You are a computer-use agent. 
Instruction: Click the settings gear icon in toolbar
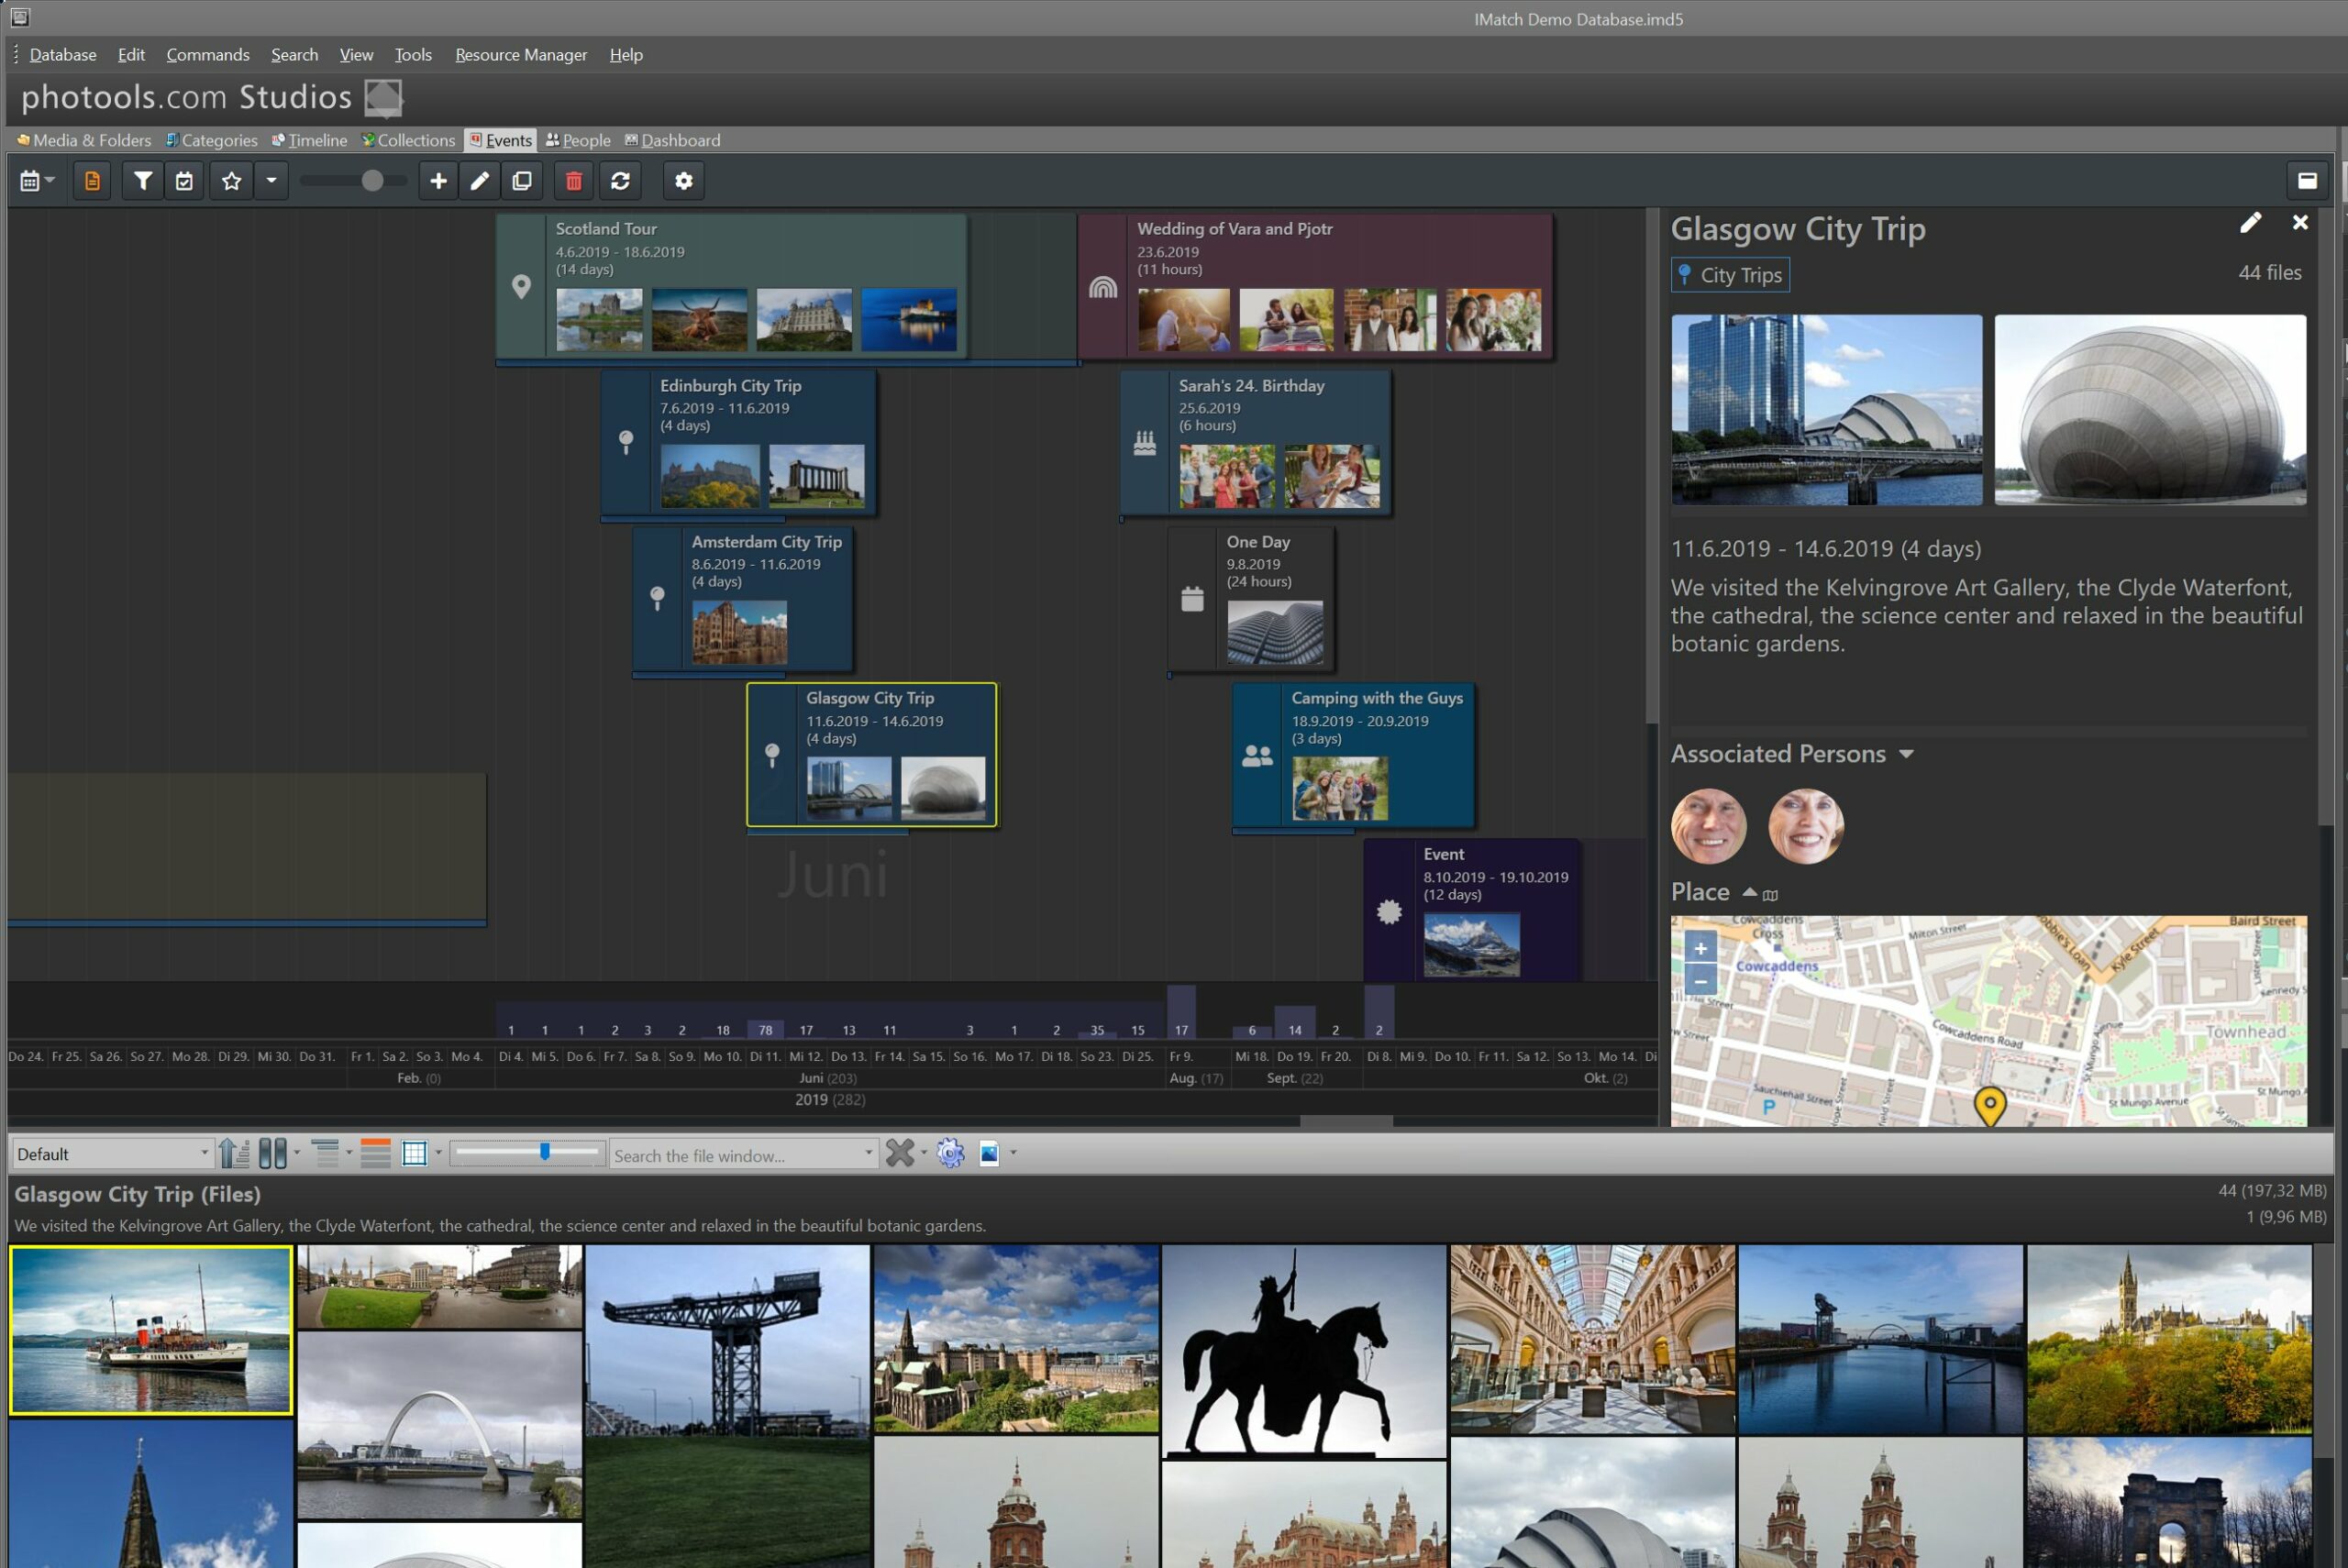pyautogui.click(x=684, y=179)
